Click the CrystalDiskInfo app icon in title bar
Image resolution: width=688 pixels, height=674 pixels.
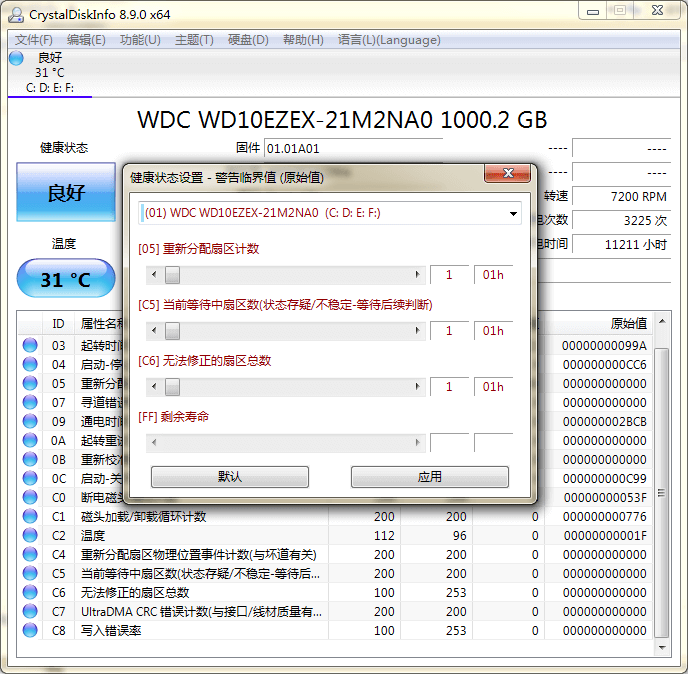coord(16,14)
